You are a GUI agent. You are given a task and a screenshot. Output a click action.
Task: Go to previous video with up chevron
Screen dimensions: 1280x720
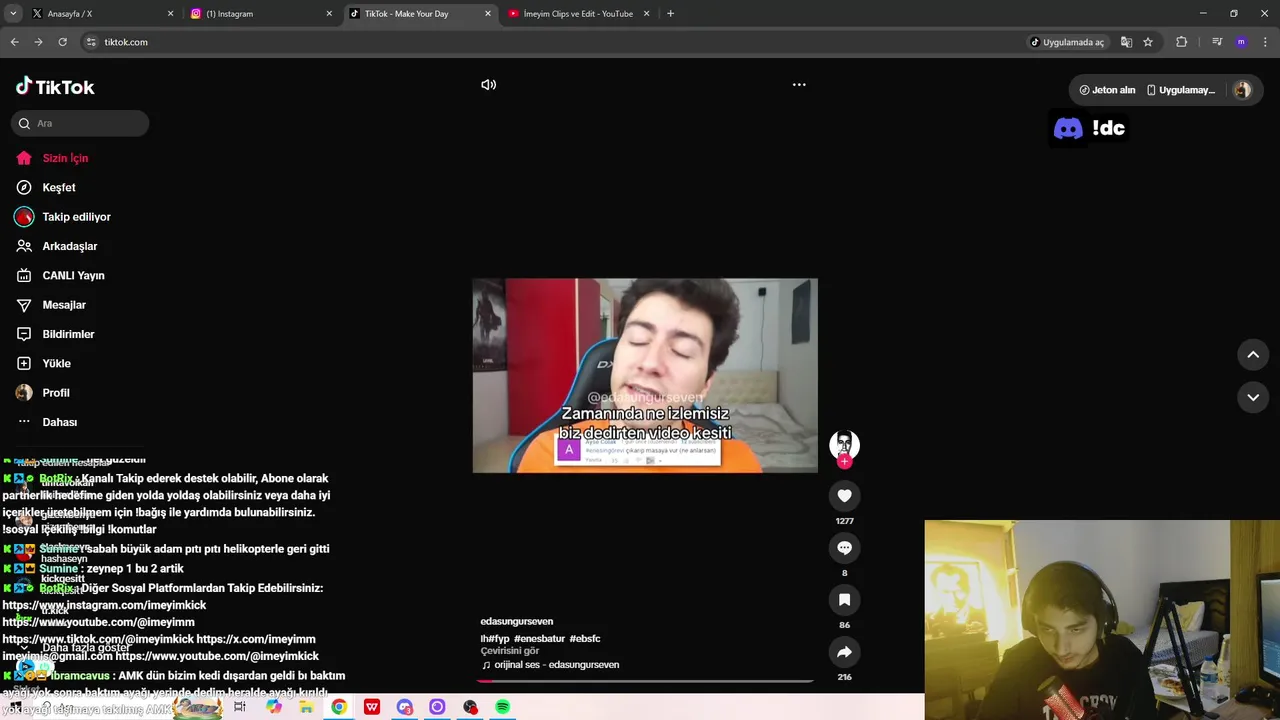[x=1253, y=354]
